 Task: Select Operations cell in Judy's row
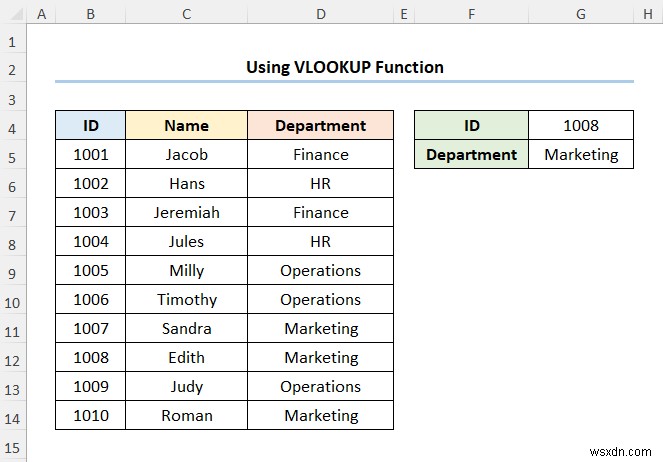point(321,386)
